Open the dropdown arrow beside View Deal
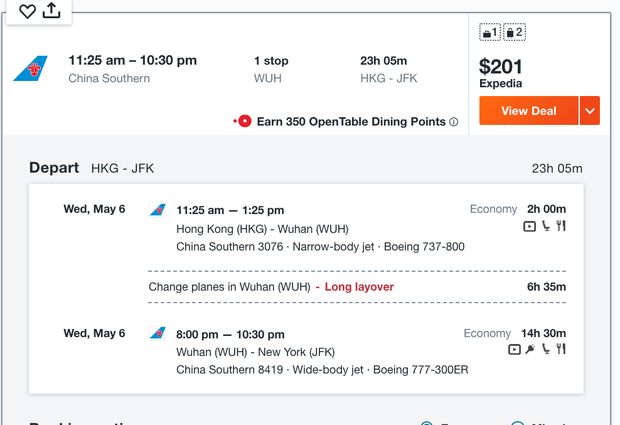Screen dimensions: 620x425 [590, 111]
